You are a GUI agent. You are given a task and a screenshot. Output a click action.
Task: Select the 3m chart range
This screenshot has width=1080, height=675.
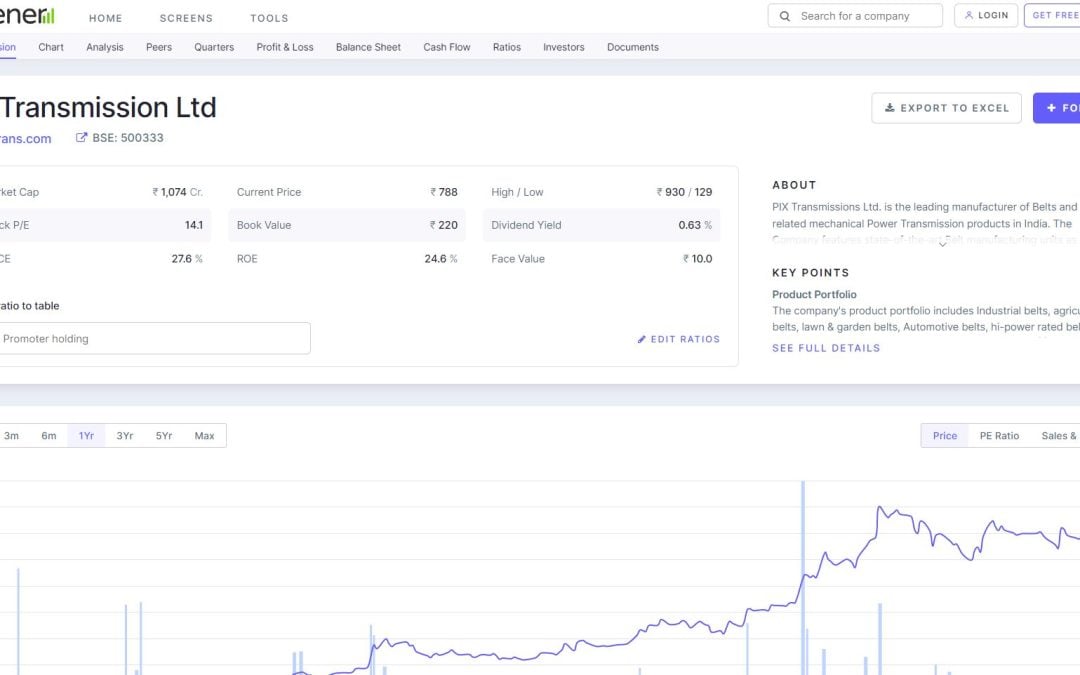(x=12, y=435)
